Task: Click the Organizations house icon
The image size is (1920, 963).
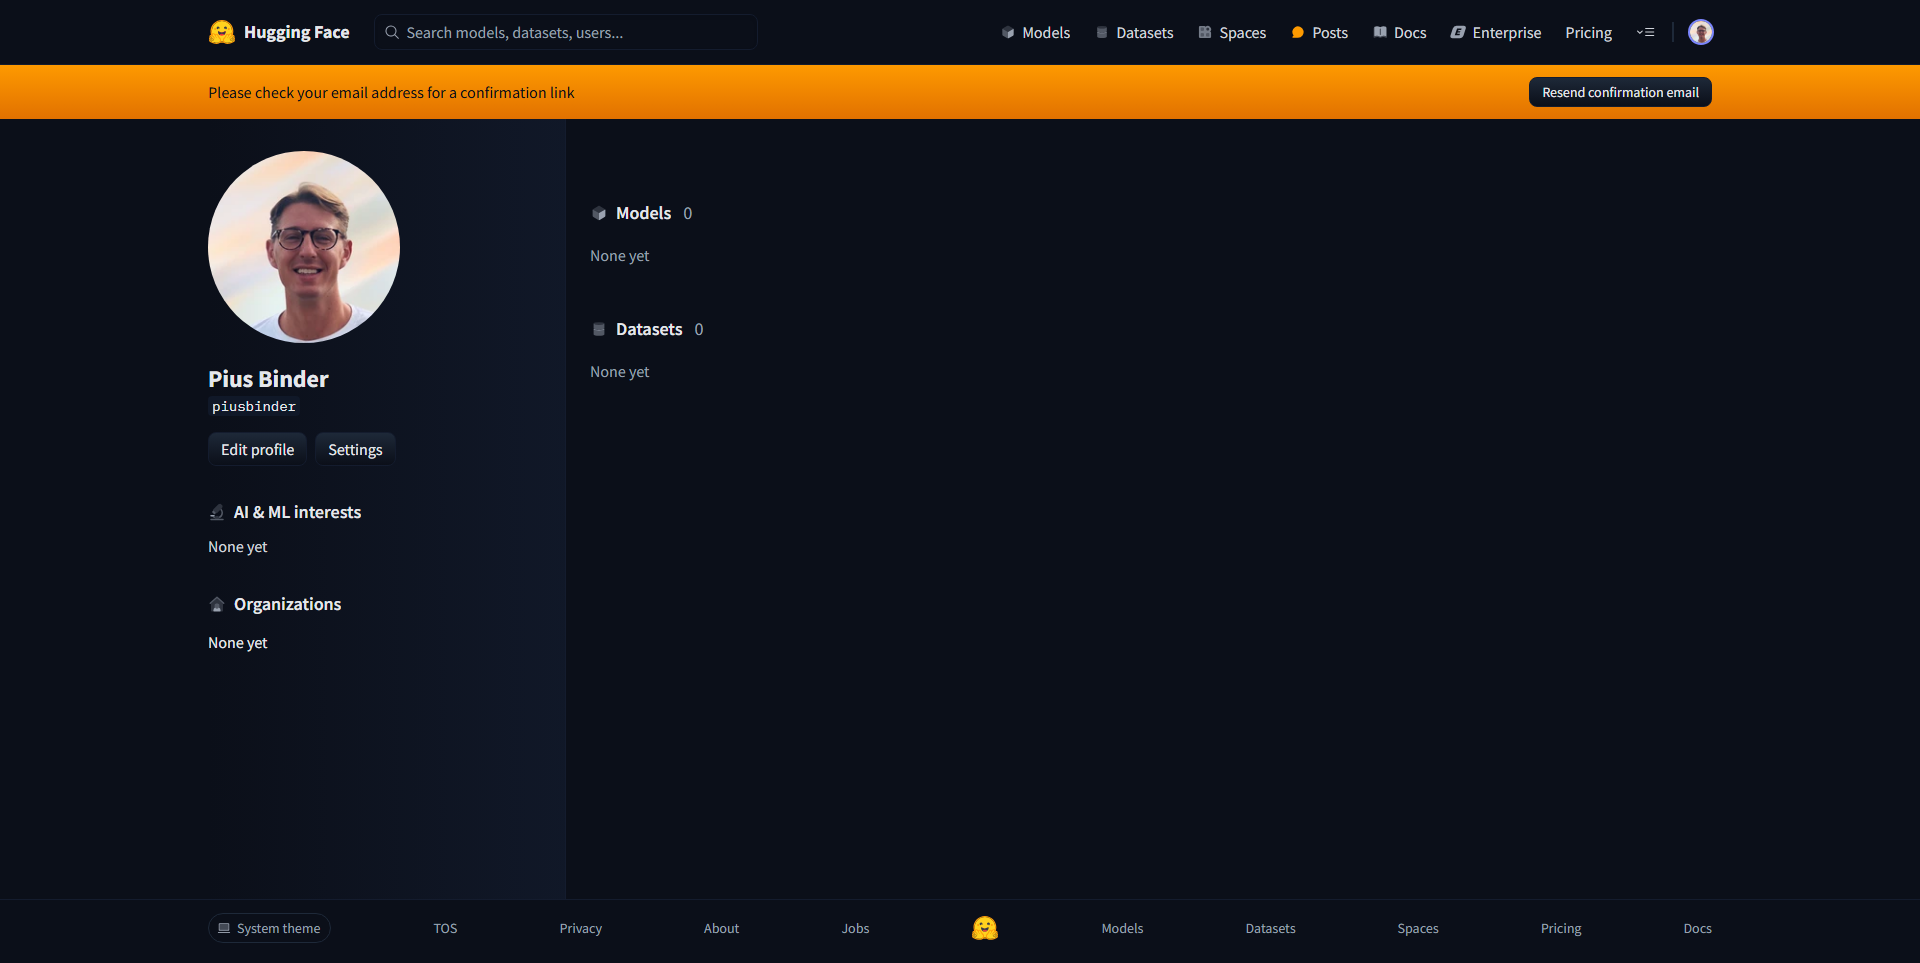Action: [x=217, y=604]
